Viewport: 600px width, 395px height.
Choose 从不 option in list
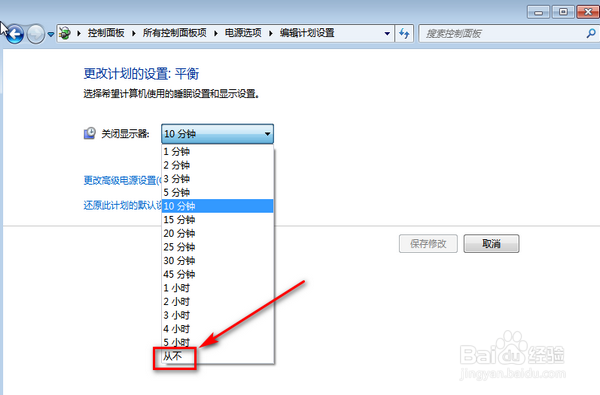(217, 356)
